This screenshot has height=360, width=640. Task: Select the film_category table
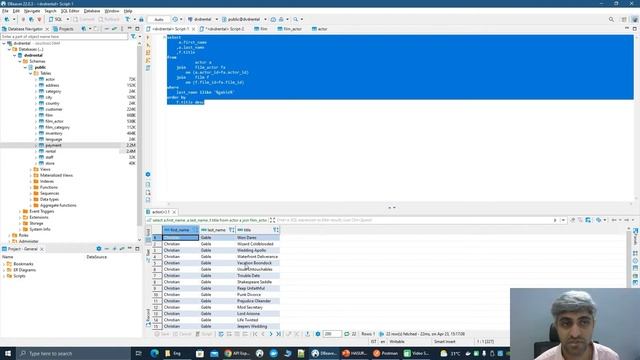pyautogui.click(x=57, y=127)
